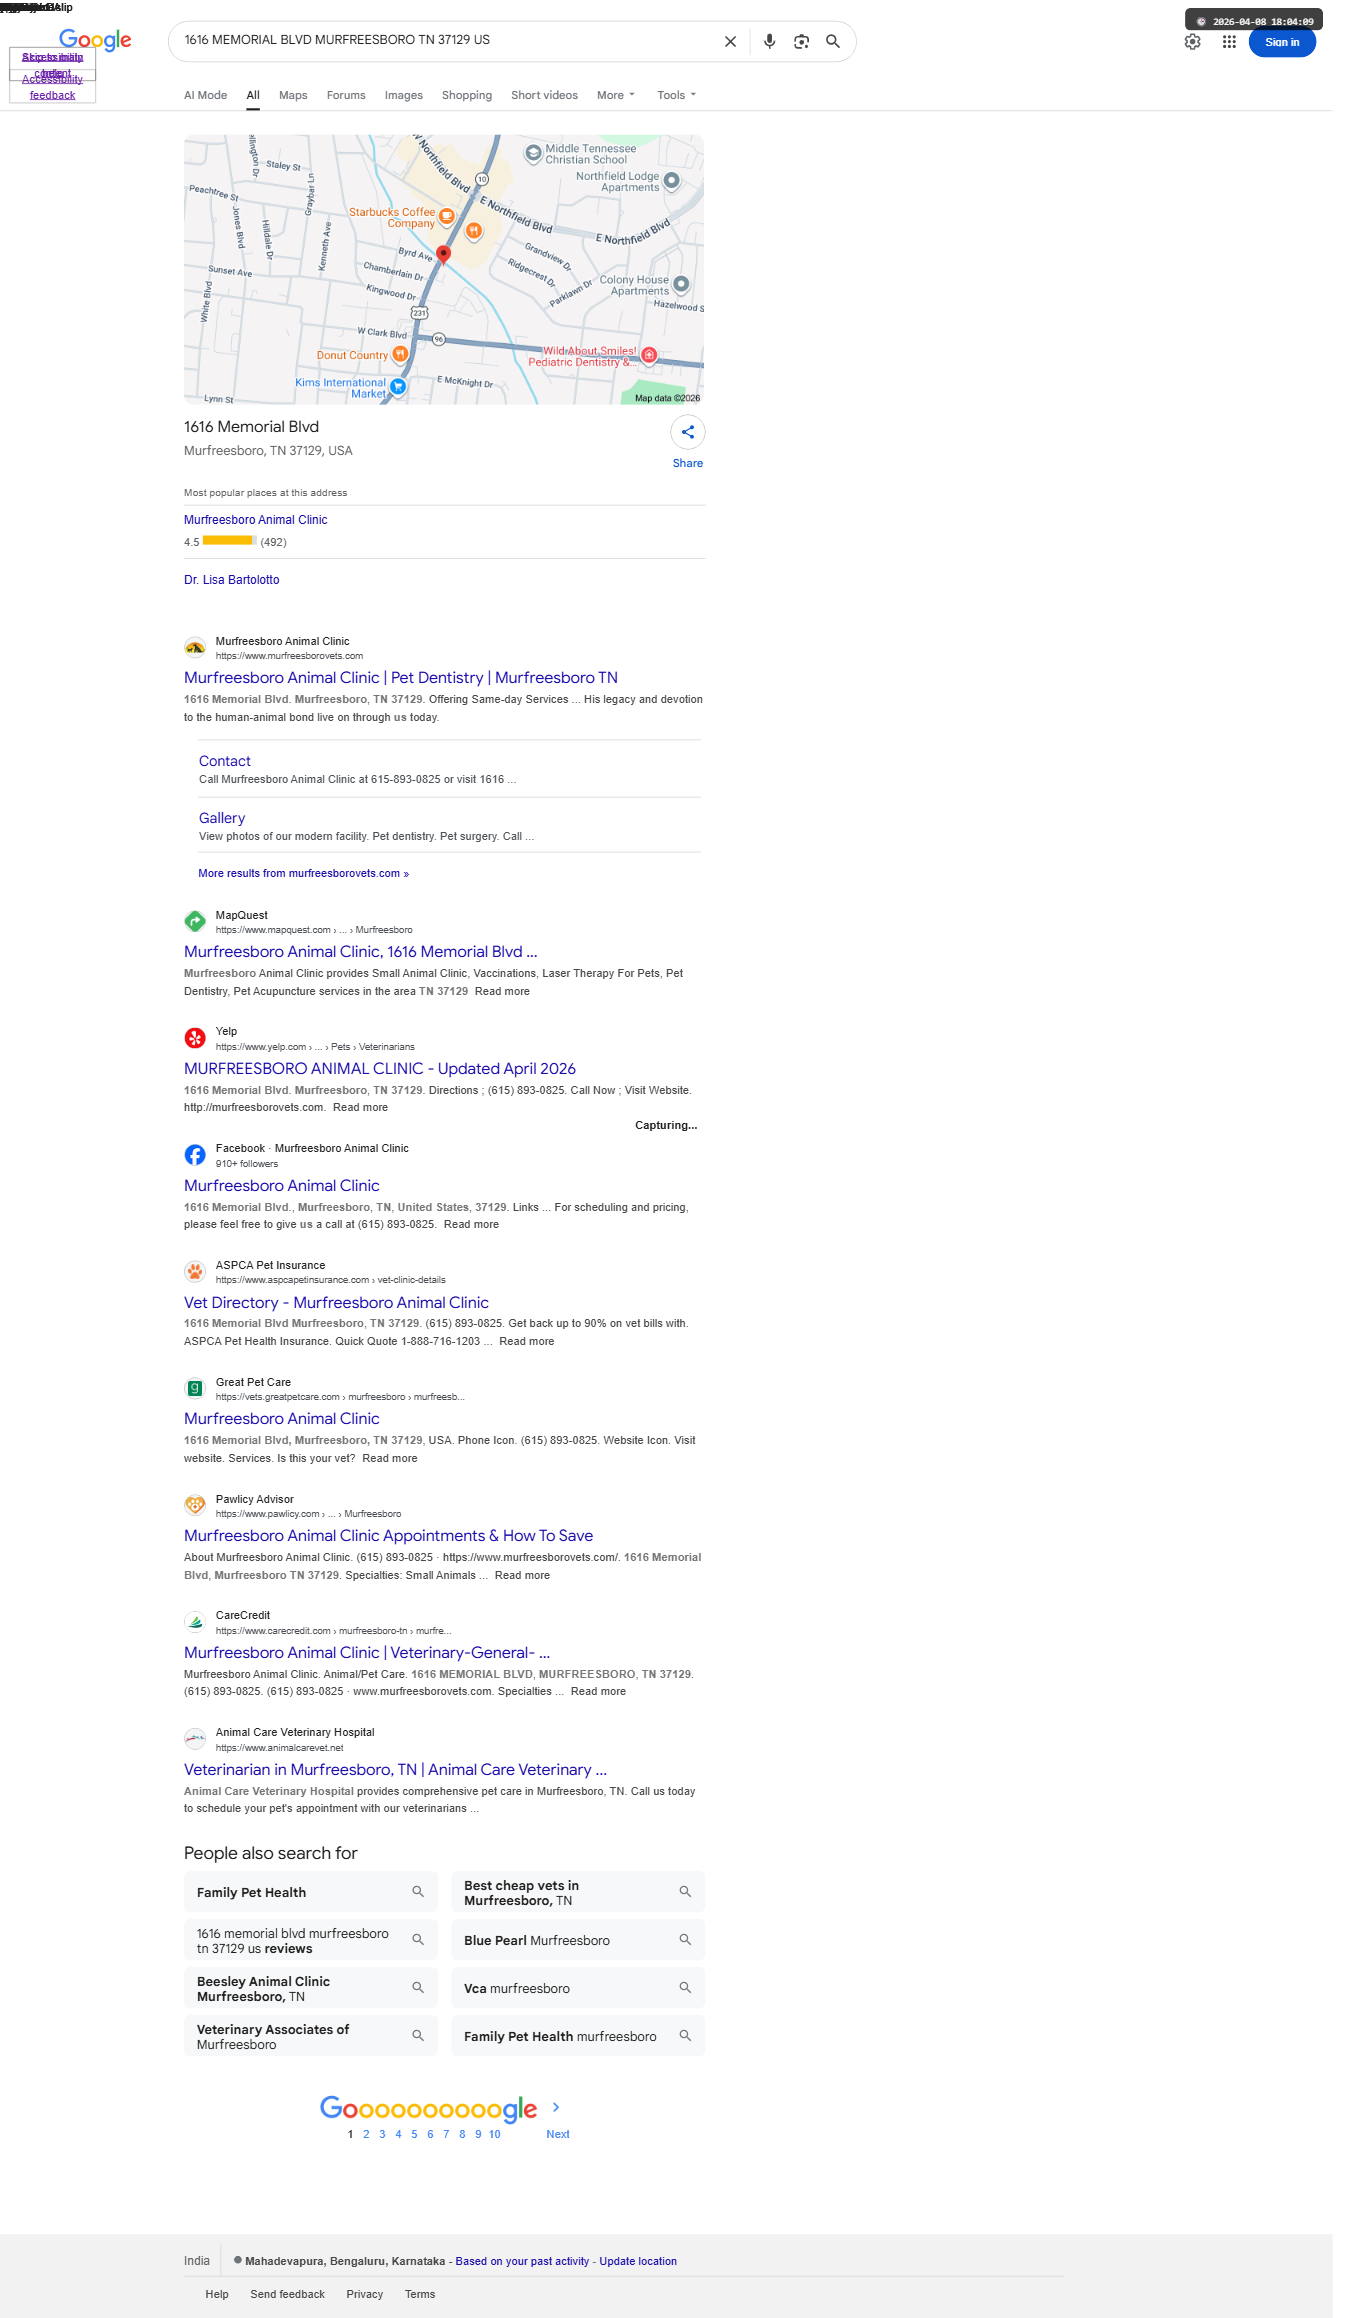This screenshot has height=2318, width=1348.
Task: Open Google apps grid icon
Action: click(x=1229, y=42)
